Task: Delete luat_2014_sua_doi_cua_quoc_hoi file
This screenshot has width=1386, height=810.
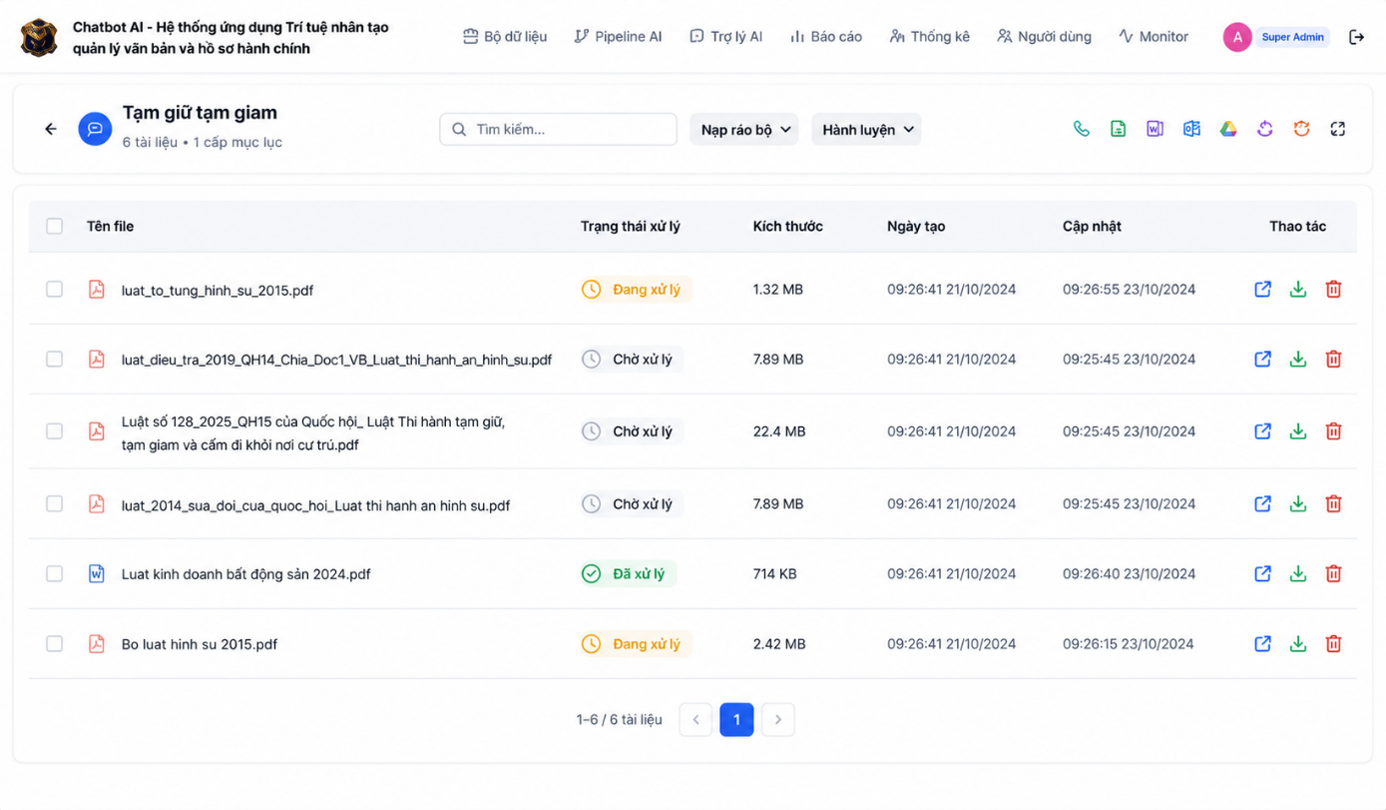Action: pyautogui.click(x=1333, y=504)
